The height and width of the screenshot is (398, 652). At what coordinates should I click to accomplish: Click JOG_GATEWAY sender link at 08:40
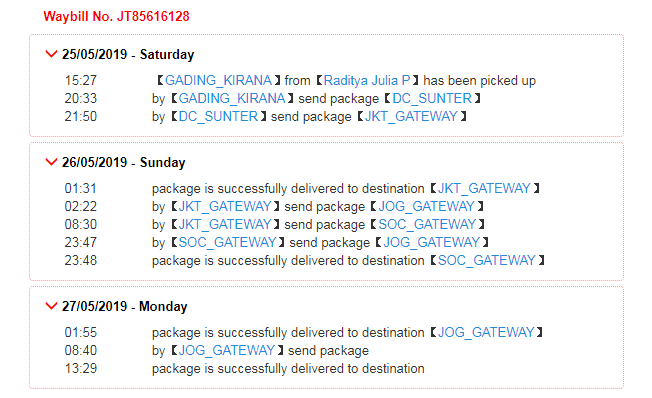pos(227,351)
